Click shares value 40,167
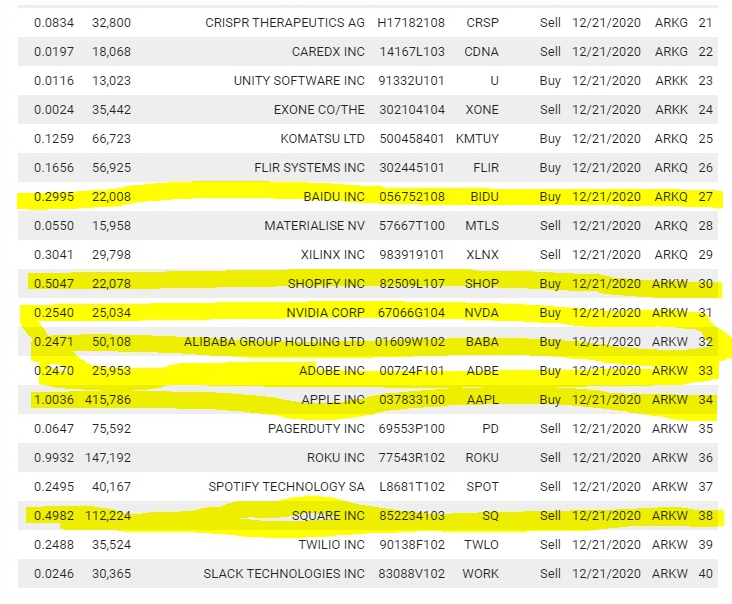 point(111,486)
